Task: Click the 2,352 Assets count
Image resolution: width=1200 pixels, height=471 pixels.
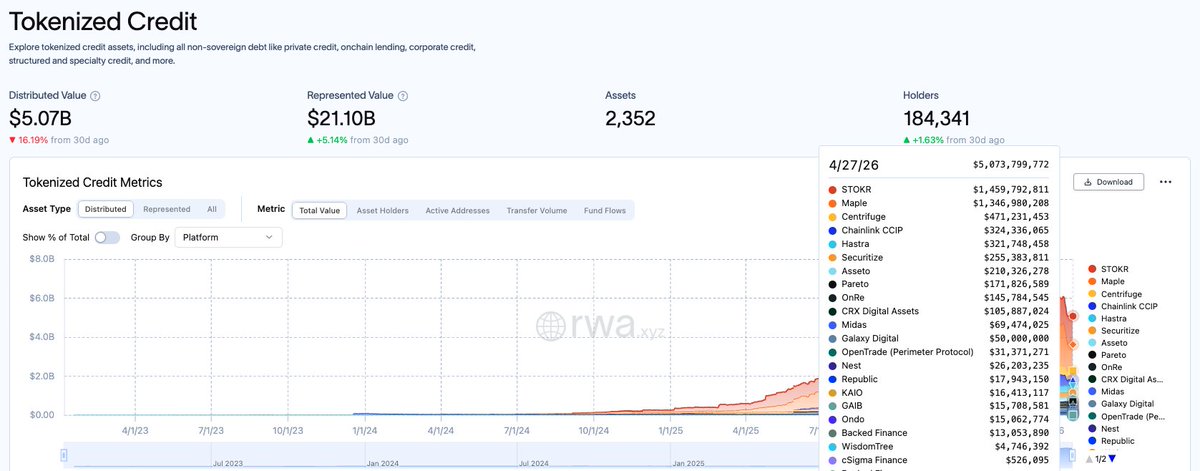Action: [x=630, y=118]
